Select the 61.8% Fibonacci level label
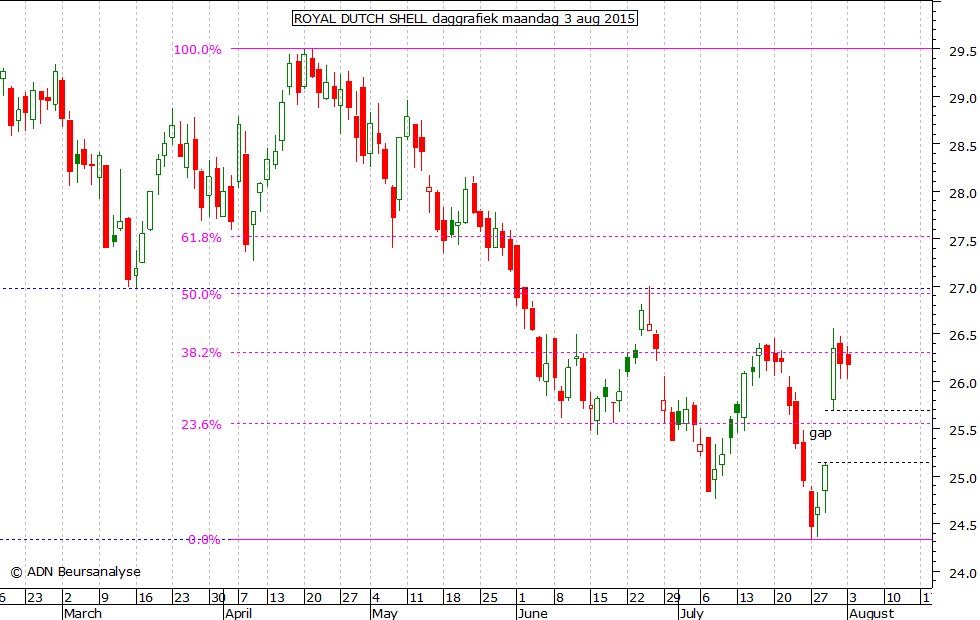The height and width of the screenshot is (620, 980). point(201,238)
